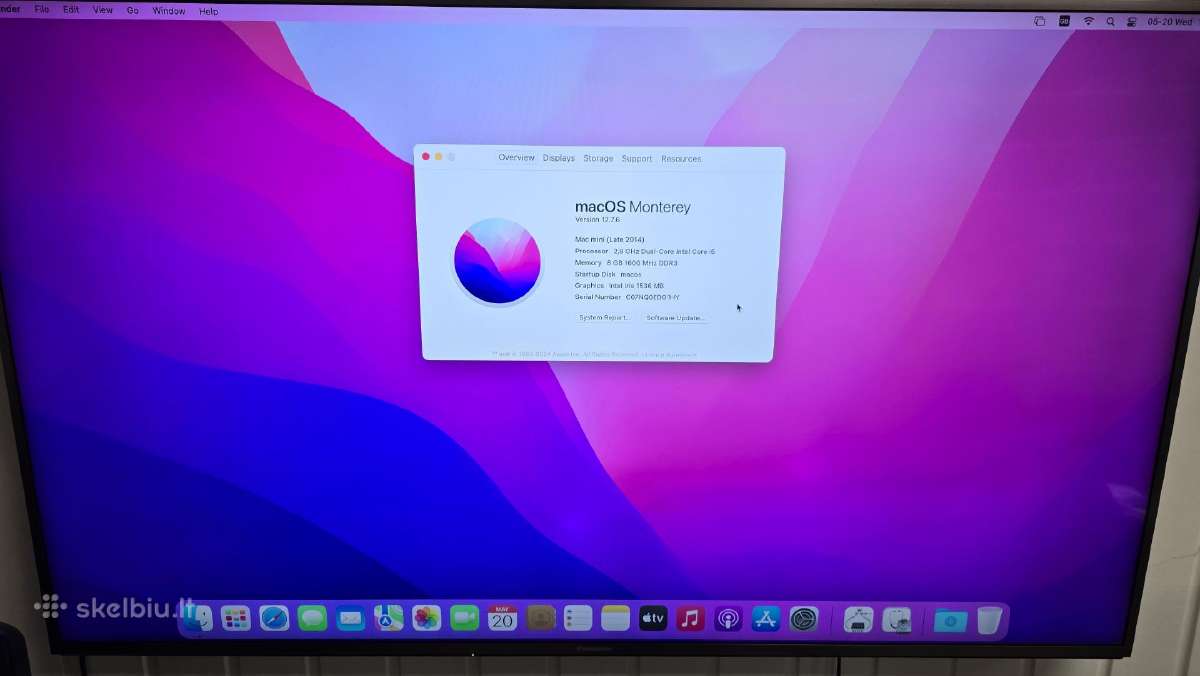Open System Preferences from the Dock
This screenshot has width=1200, height=676.
pyautogui.click(x=804, y=618)
